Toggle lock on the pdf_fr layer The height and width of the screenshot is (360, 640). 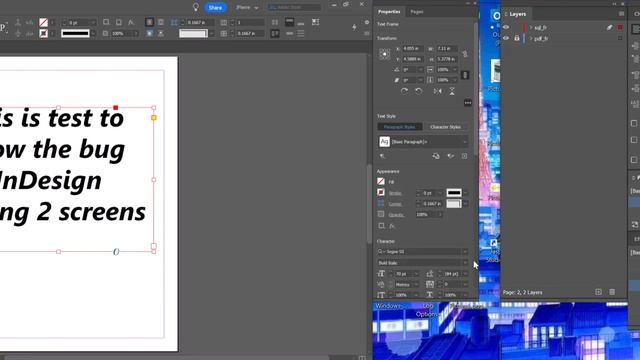coord(517,38)
